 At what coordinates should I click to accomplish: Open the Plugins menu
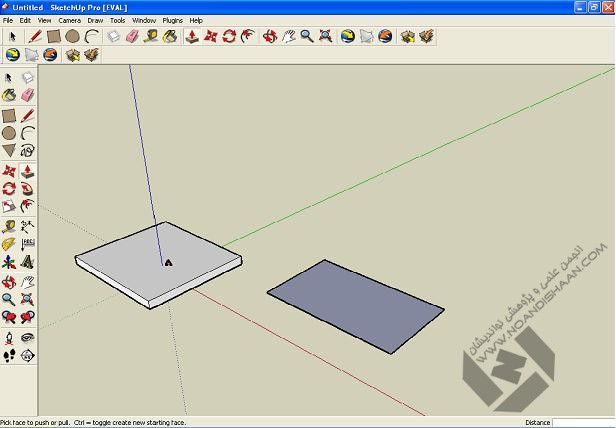(x=173, y=20)
